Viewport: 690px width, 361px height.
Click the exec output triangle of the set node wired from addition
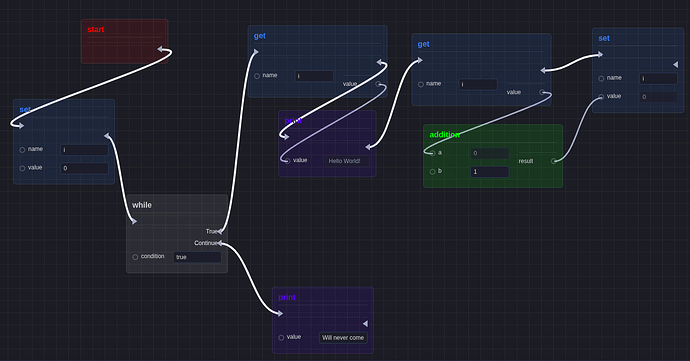click(x=675, y=65)
